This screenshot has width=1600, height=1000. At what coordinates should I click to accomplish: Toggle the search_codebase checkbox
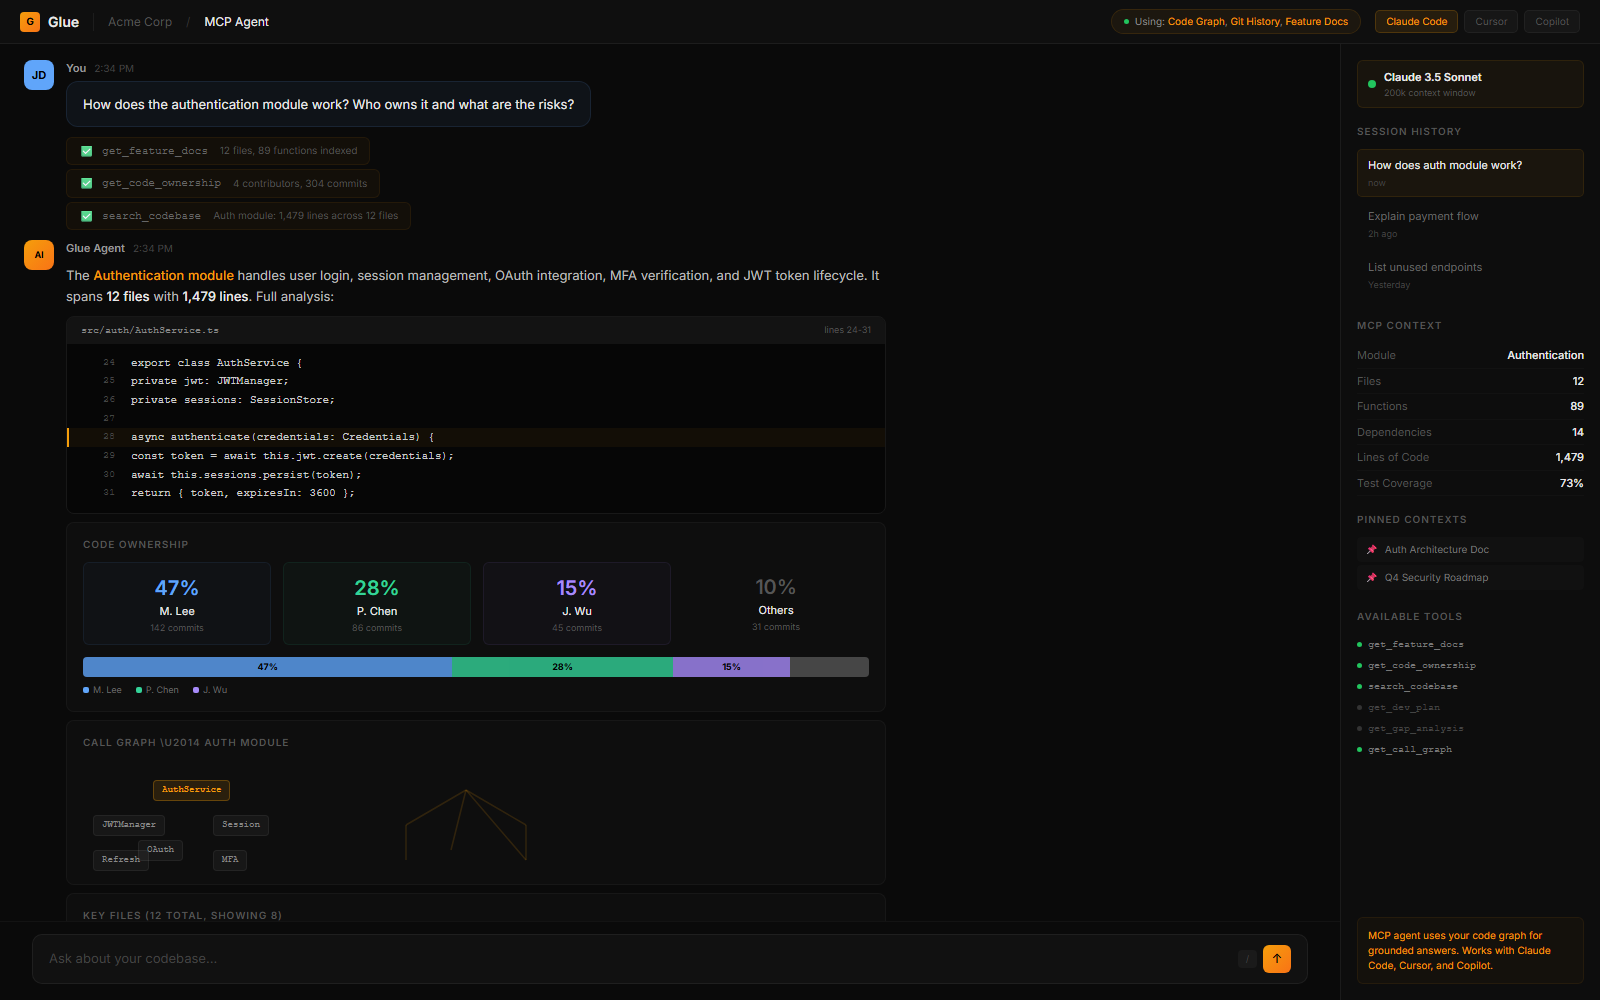(x=87, y=216)
